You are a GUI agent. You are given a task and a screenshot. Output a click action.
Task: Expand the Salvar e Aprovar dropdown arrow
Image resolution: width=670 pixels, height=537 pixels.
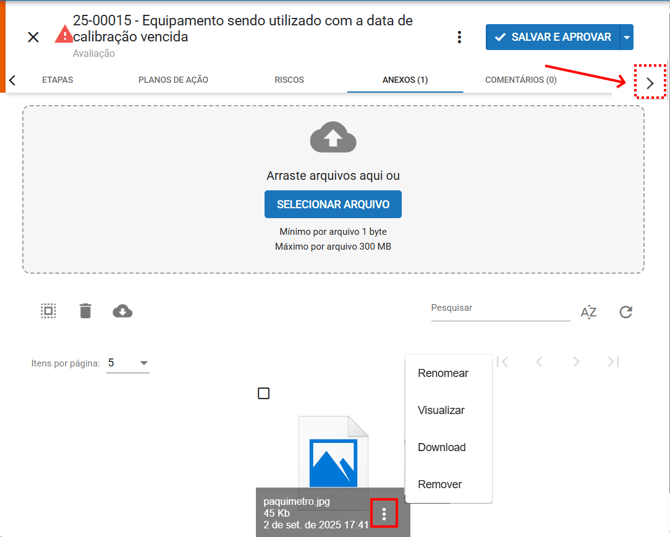(x=627, y=37)
